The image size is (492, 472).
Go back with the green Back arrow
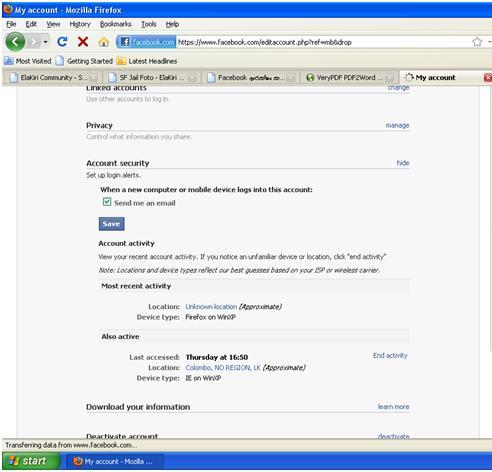click(x=15, y=42)
